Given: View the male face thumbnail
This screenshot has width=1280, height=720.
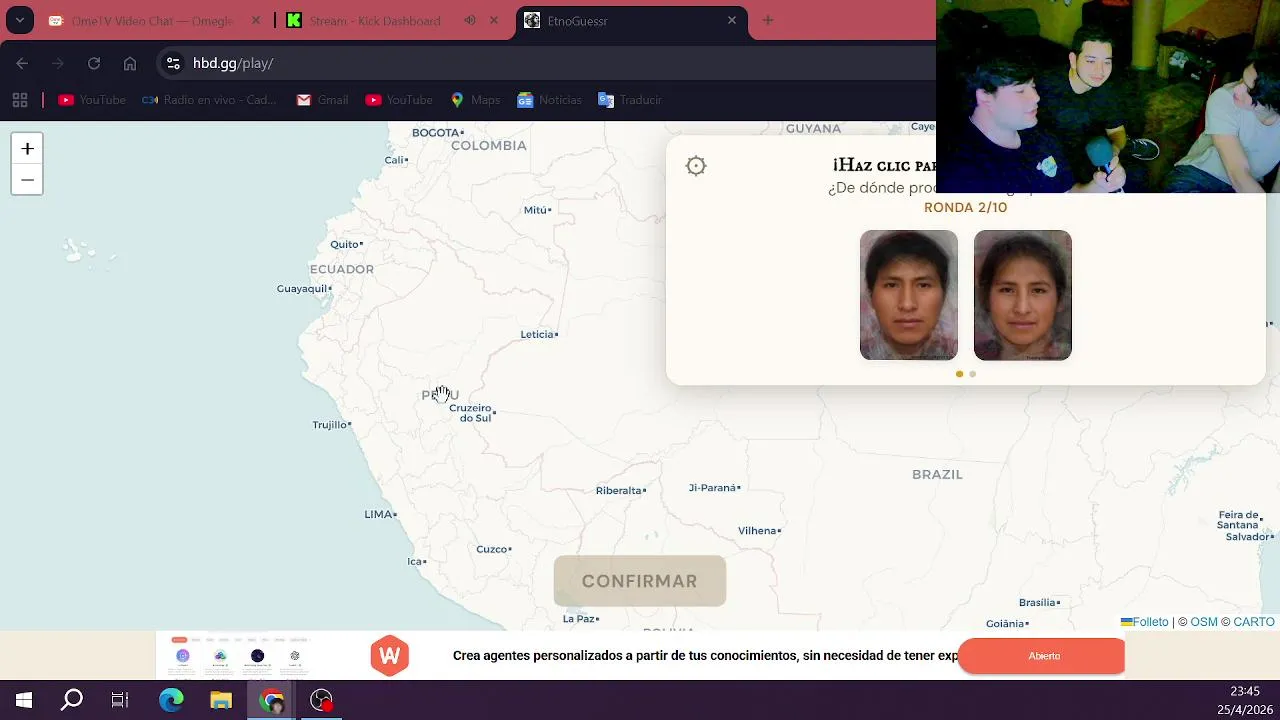Looking at the screenshot, I should 909,295.
